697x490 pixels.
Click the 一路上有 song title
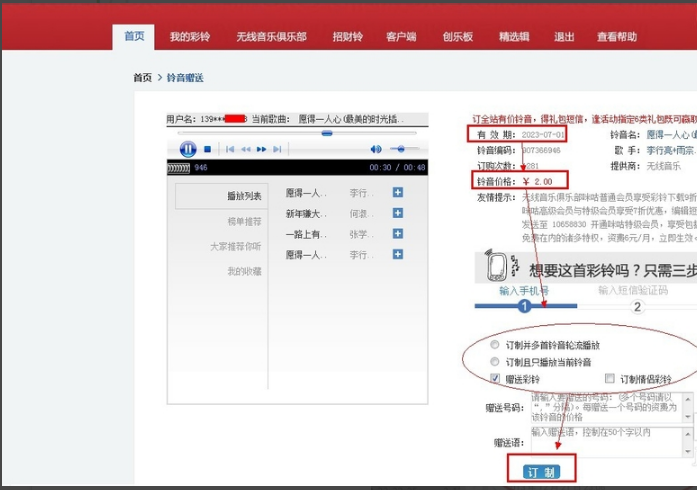click(306, 234)
